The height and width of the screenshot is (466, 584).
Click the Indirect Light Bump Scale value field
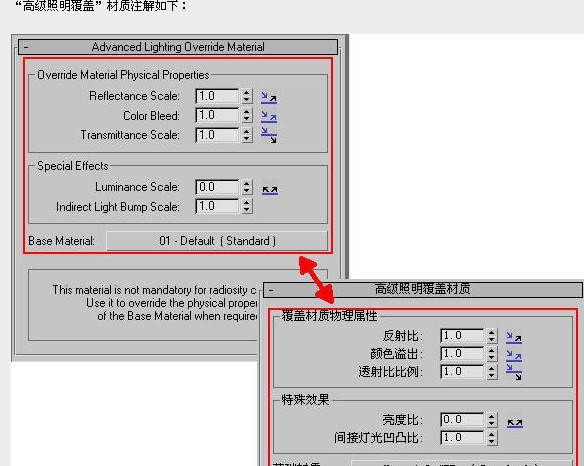coord(217,206)
